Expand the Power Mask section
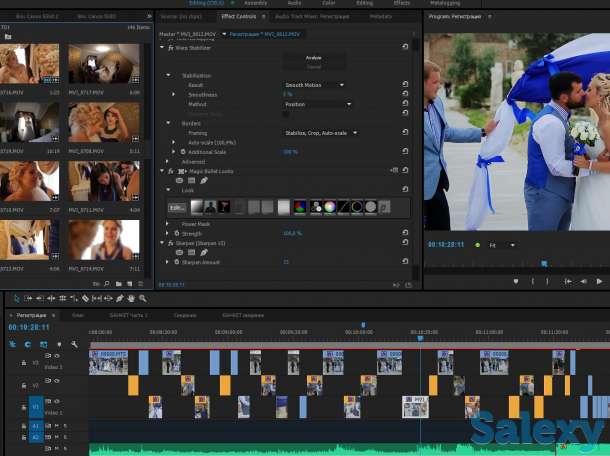 click(168, 224)
